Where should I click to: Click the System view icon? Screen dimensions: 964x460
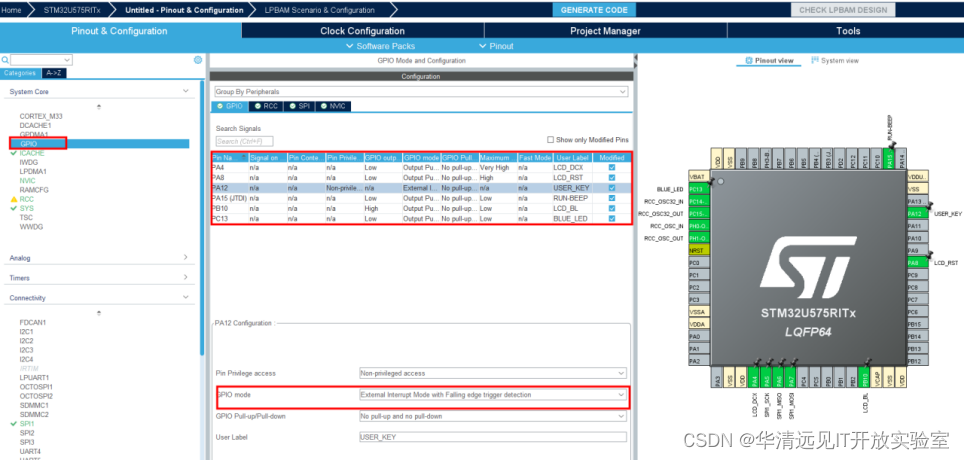point(815,60)
